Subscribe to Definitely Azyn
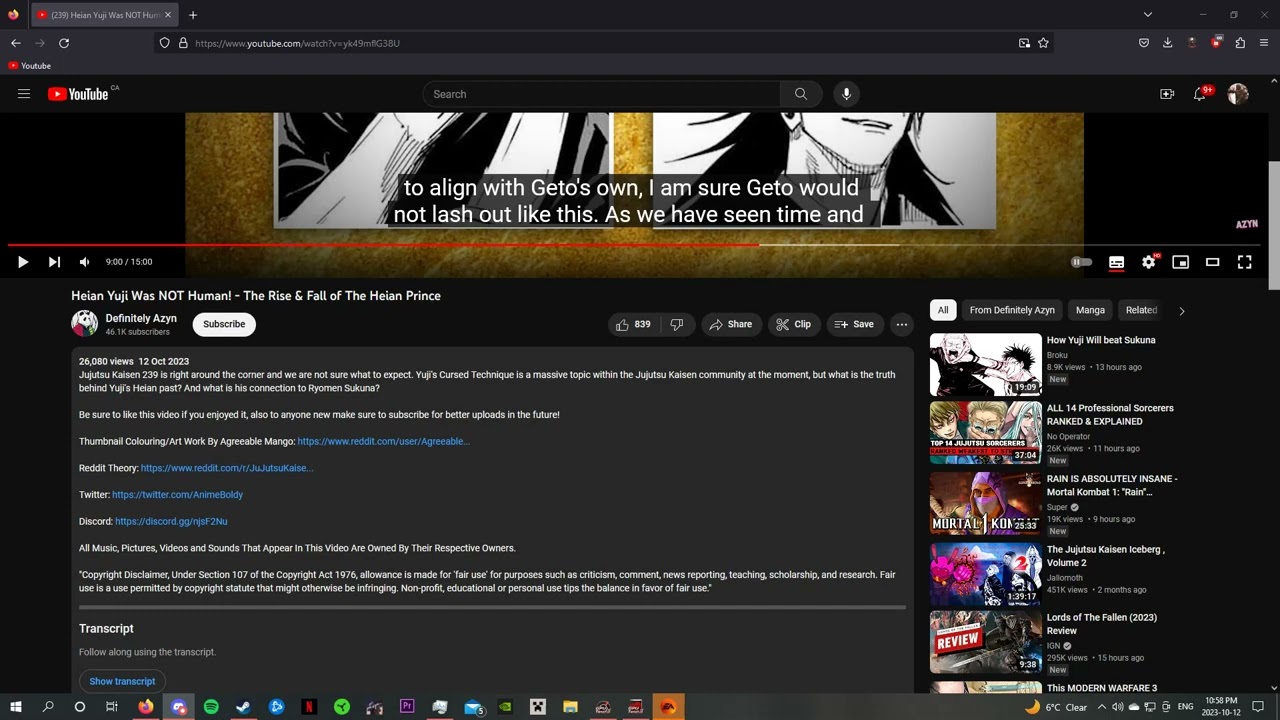This screenshot has width=1280, height=720. tap(224, 324)
